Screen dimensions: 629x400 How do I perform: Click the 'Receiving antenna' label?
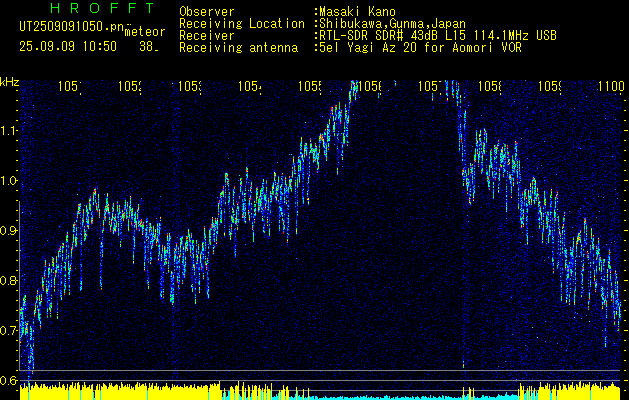[x=239, y=48]
